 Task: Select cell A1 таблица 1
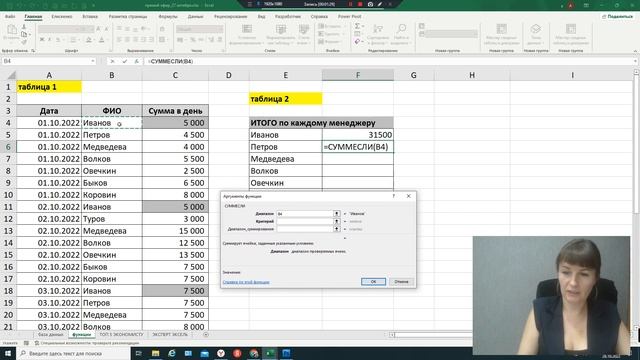[49, 87]
